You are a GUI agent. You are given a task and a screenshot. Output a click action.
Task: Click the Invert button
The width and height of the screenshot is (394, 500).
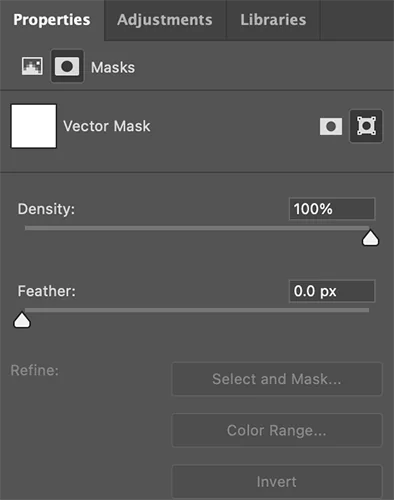pyautogui.click(x=277, y=482)
